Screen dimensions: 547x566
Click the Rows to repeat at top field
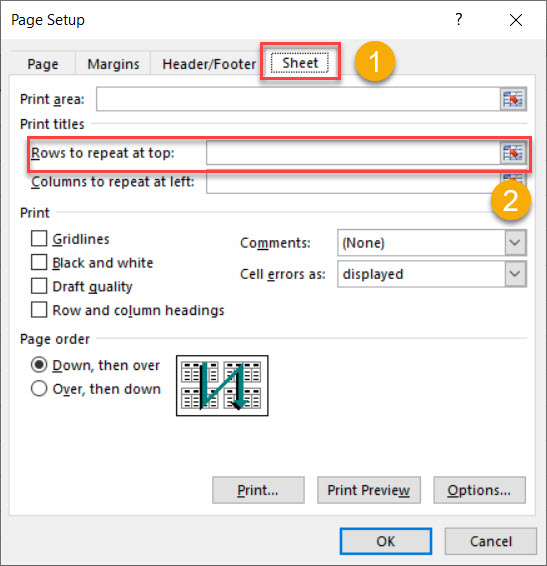click(x=353, y=153)
